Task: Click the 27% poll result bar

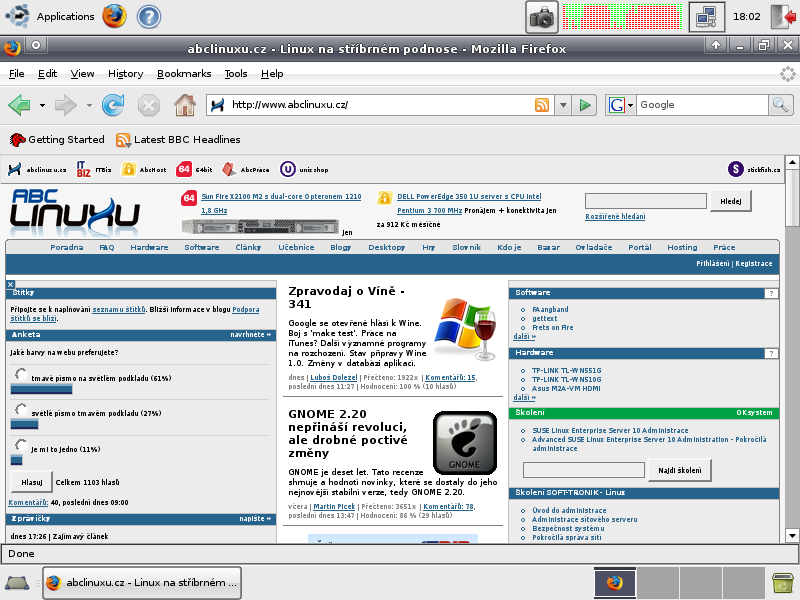Action: [x=24, y=424]
